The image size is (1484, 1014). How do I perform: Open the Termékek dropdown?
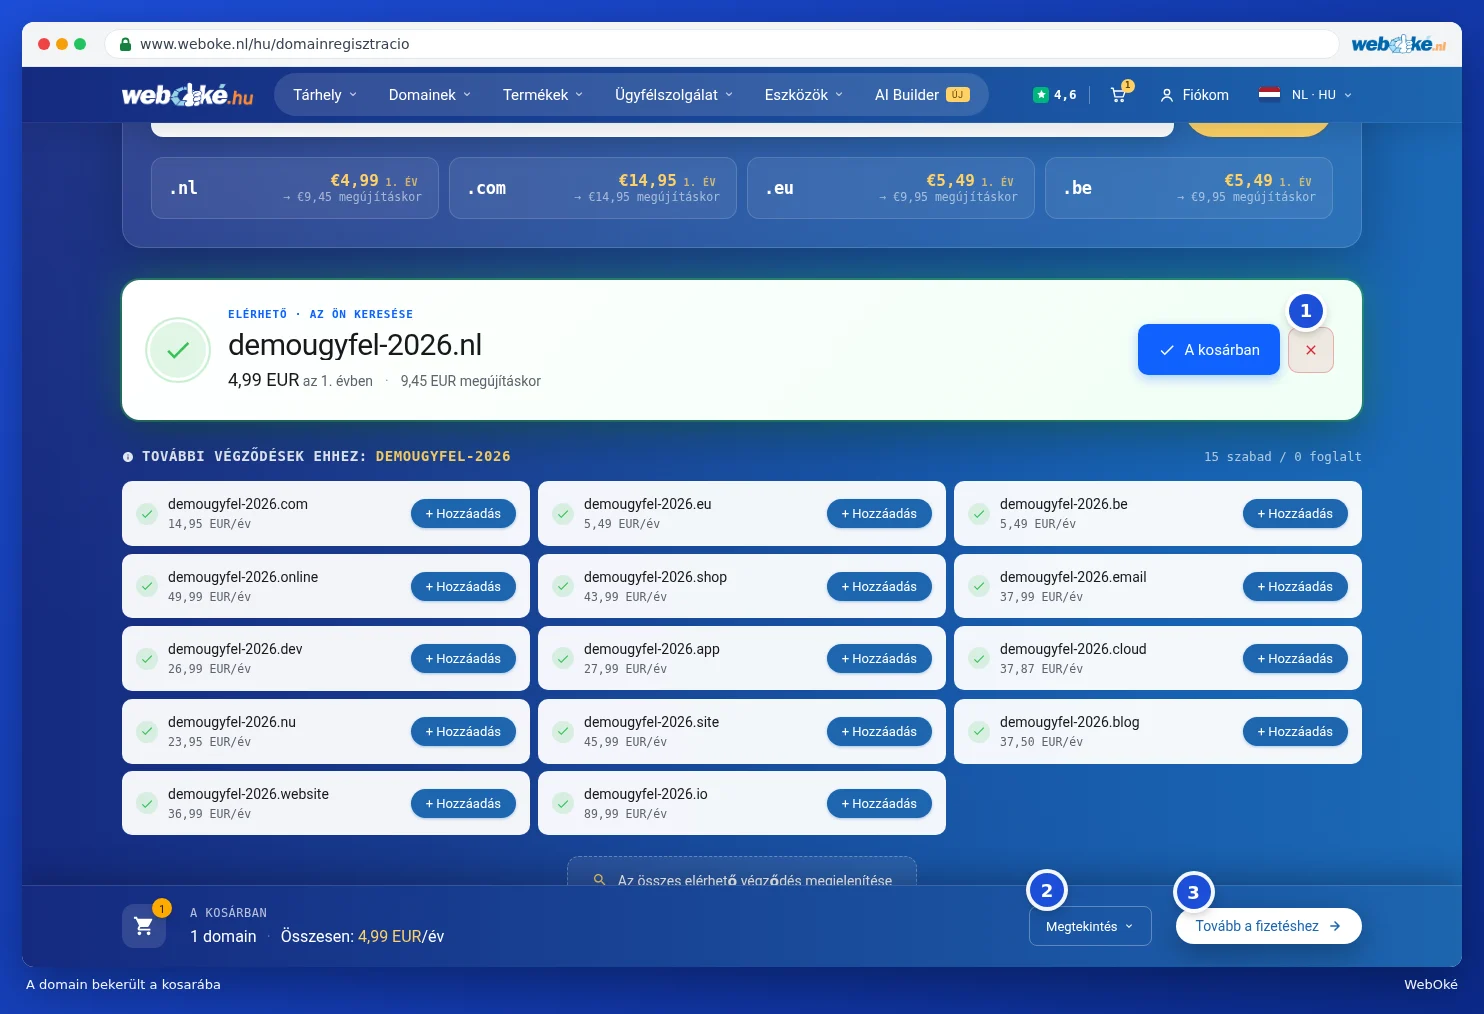tap(543, 95)
